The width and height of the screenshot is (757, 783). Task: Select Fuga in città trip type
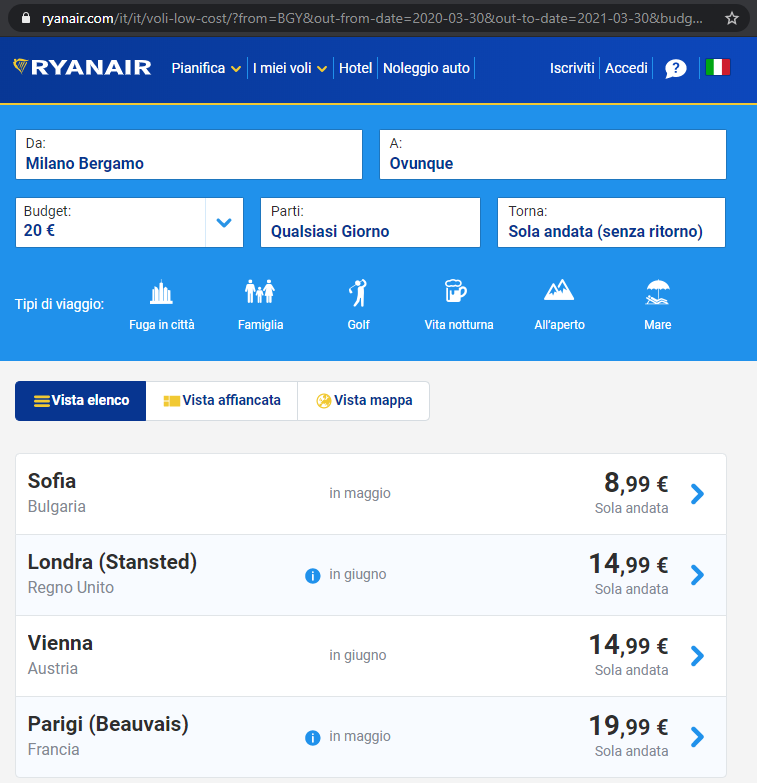(162, 305)
